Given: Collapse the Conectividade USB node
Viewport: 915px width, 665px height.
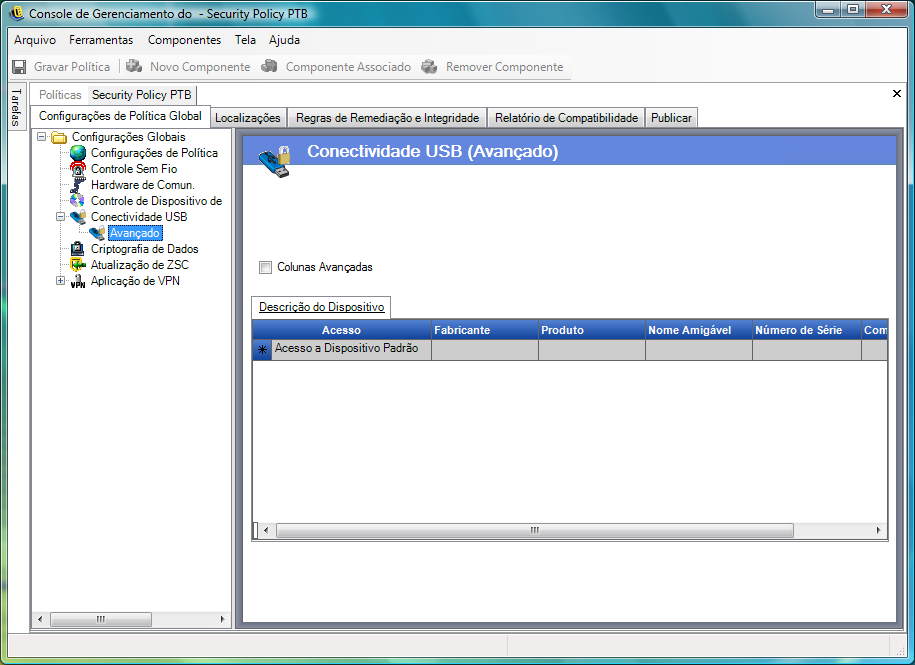Looking at the screenshot, I should pos(60,216).
